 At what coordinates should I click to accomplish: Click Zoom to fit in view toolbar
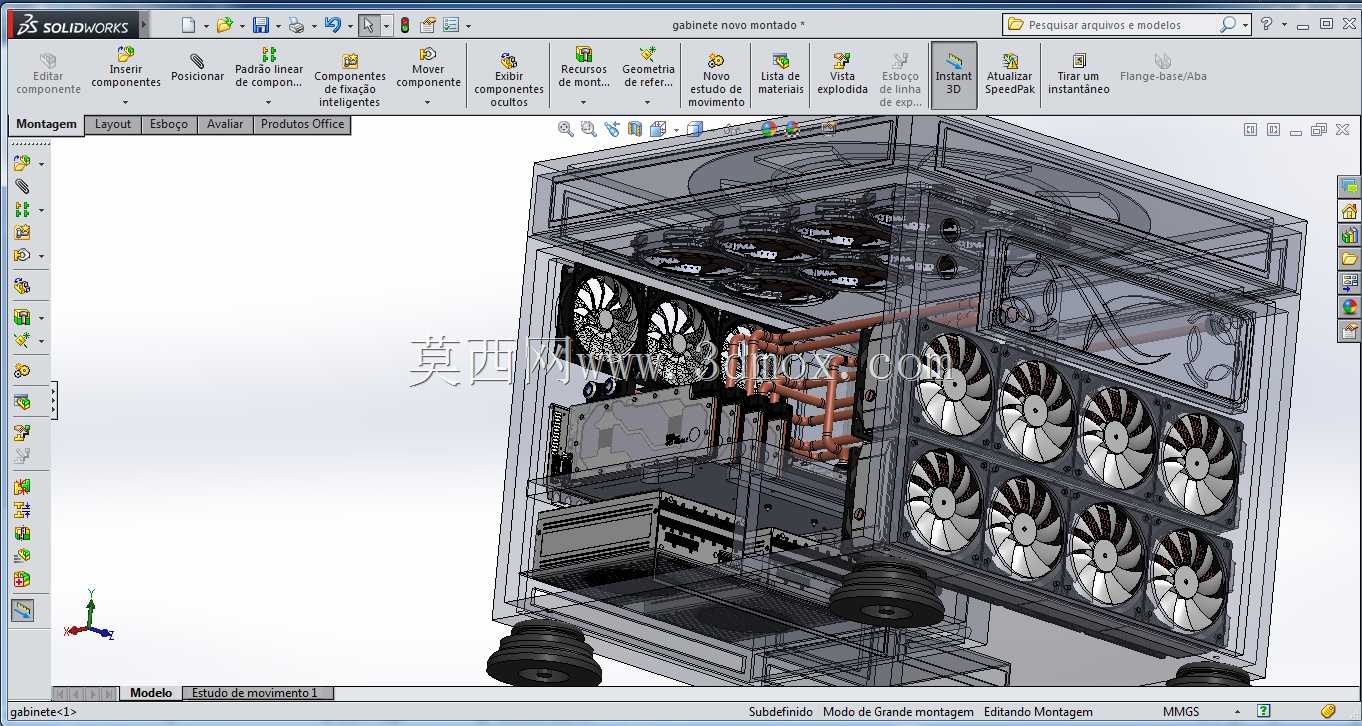pos(566,129)
